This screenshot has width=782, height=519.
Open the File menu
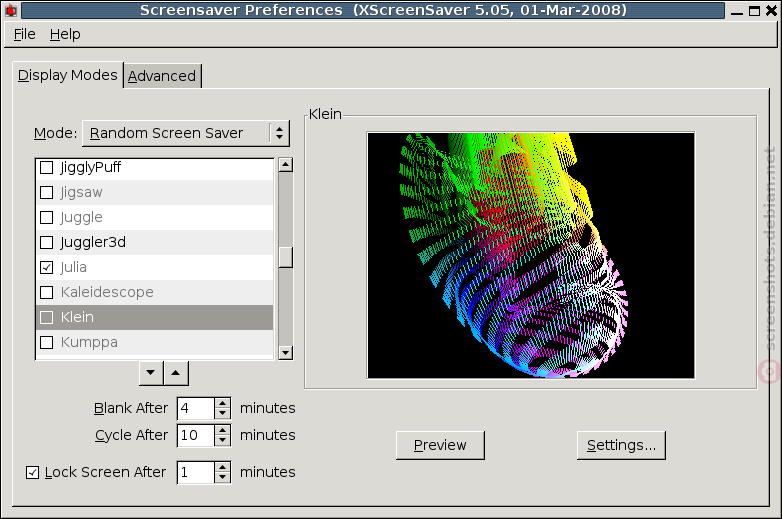[x=24, y=34]
